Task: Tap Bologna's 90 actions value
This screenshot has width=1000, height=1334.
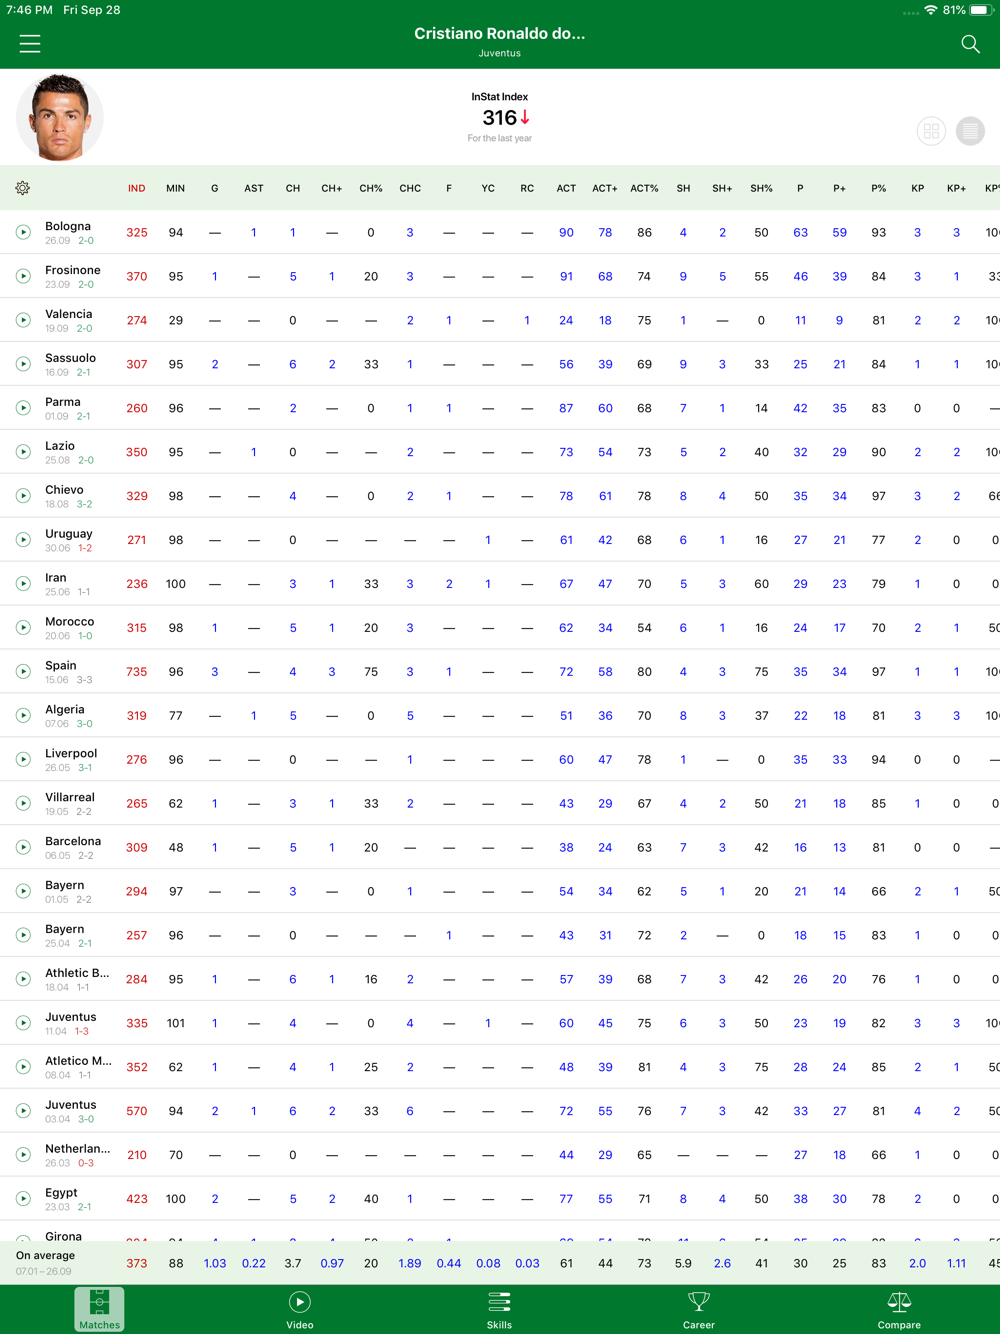Action: (x=566, y=233)
